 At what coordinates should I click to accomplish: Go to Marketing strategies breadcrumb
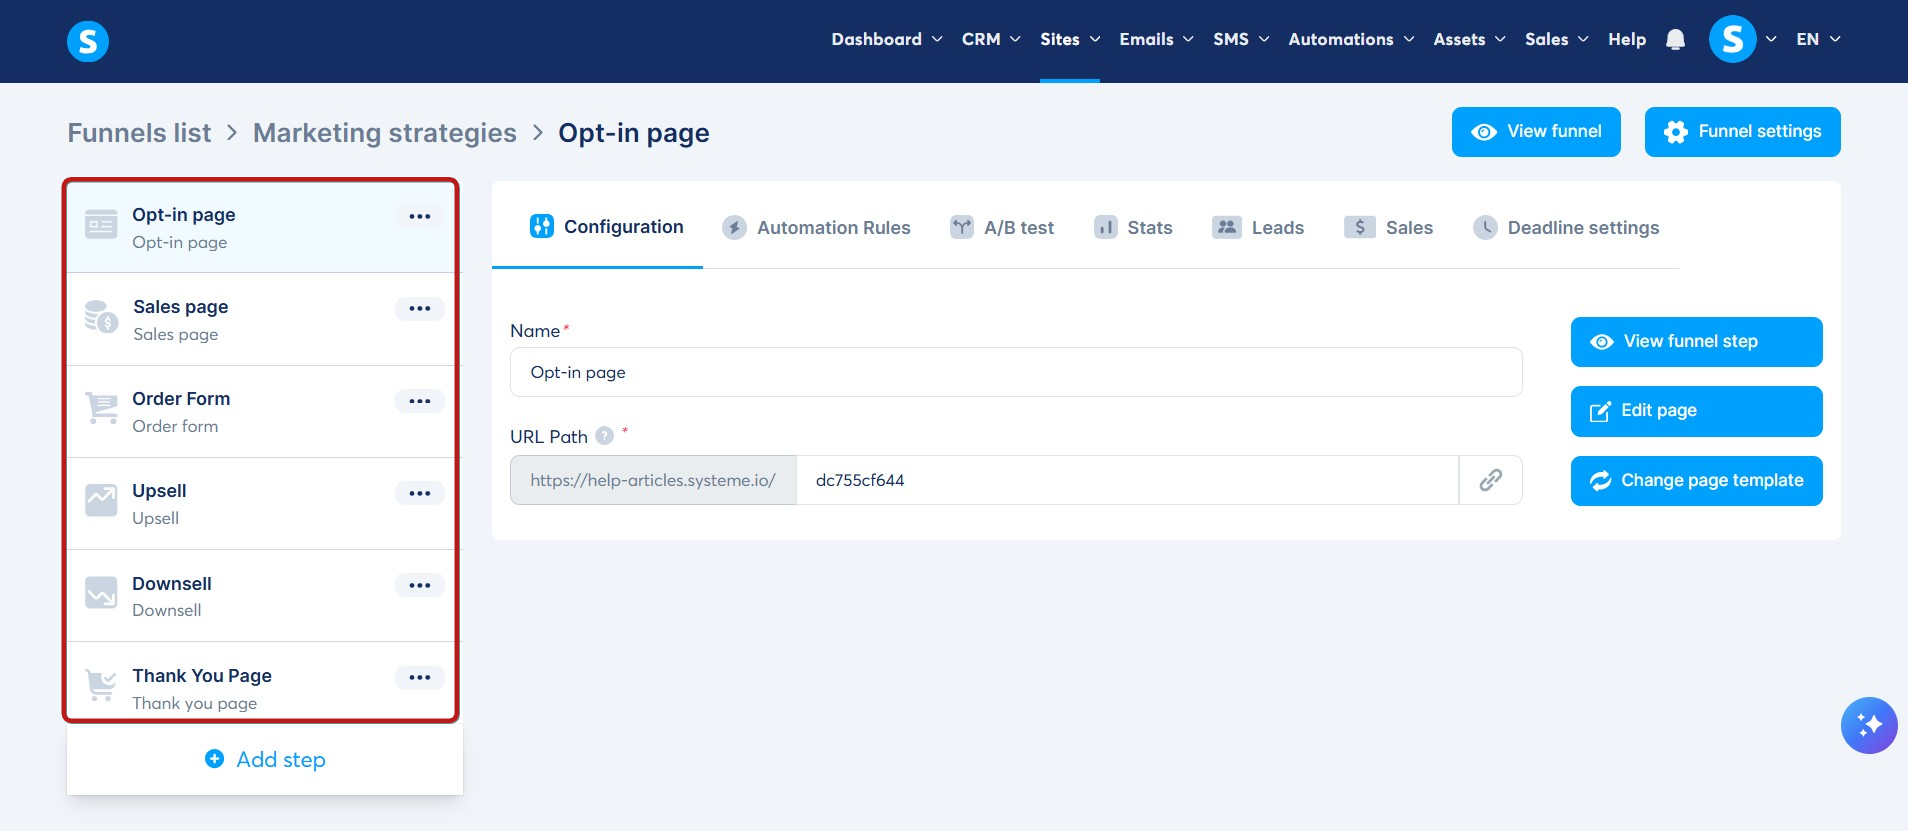385,133
